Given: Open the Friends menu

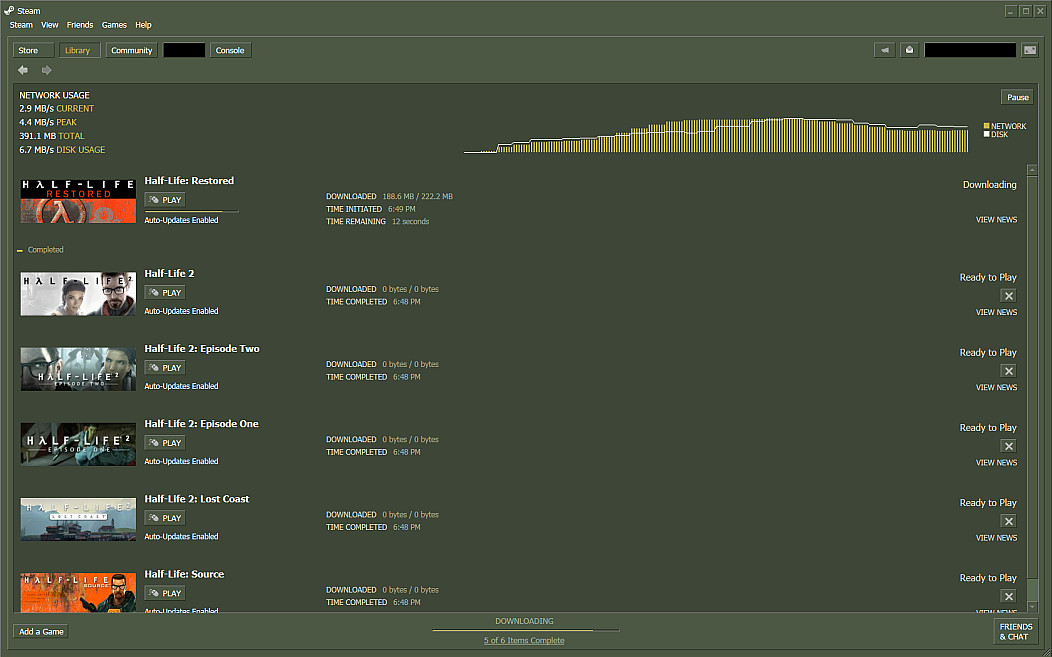Looking at the screenshot, I should click(80, 25).
